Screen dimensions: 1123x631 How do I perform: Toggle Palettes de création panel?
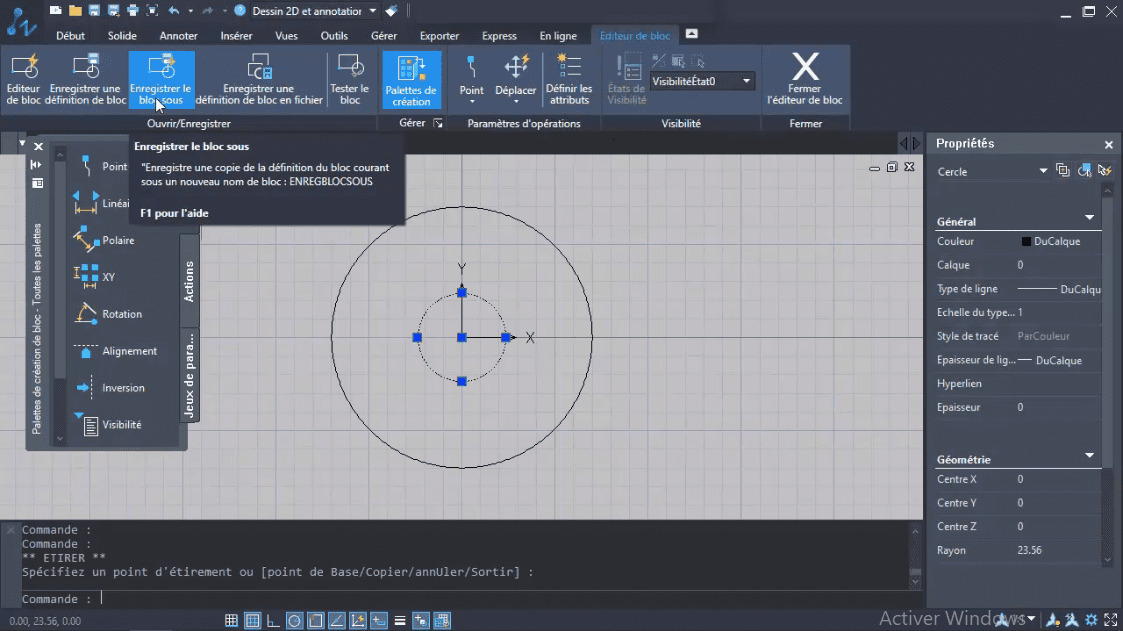[411, 79]
